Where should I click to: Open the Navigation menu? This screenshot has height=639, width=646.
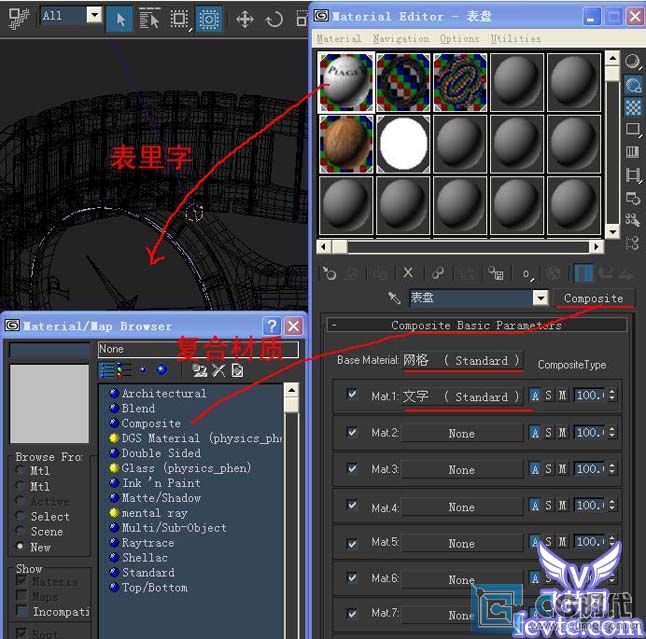coord(400,39)
